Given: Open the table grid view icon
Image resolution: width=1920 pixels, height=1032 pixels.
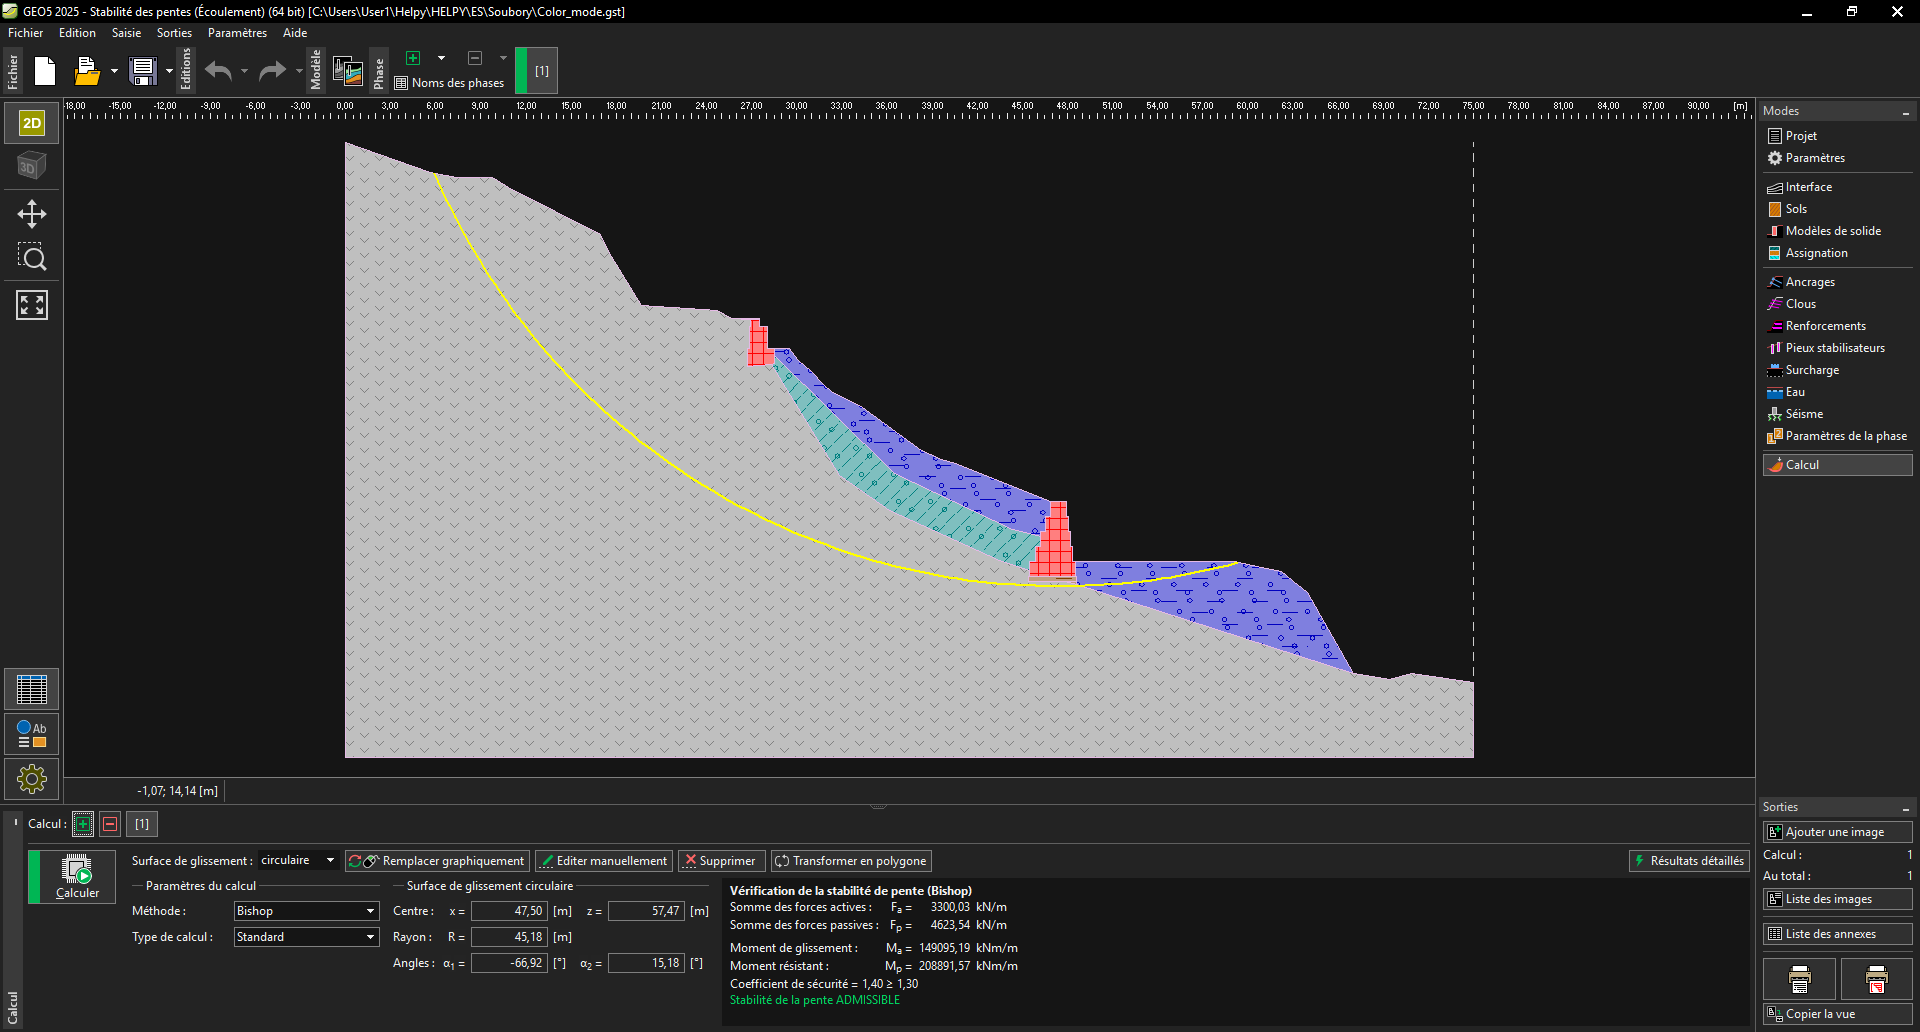Looking at the screenshot, I should pyautogui.click(x=32, y=689).
